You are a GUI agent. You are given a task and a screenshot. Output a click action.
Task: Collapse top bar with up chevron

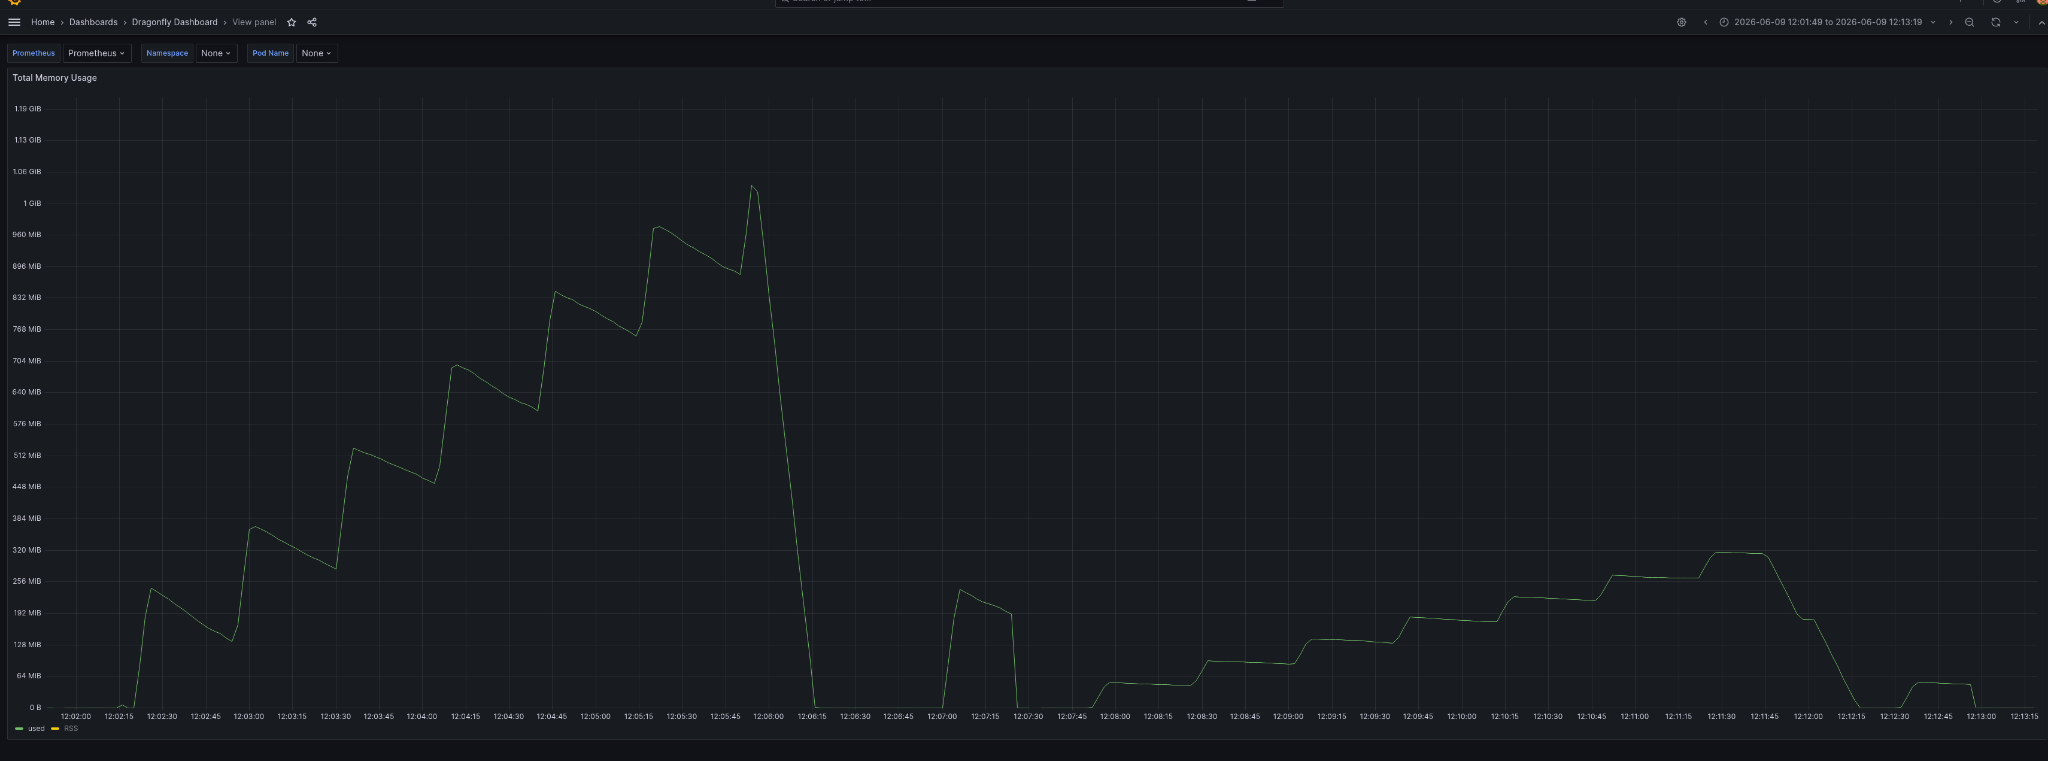pos(2041,22)
